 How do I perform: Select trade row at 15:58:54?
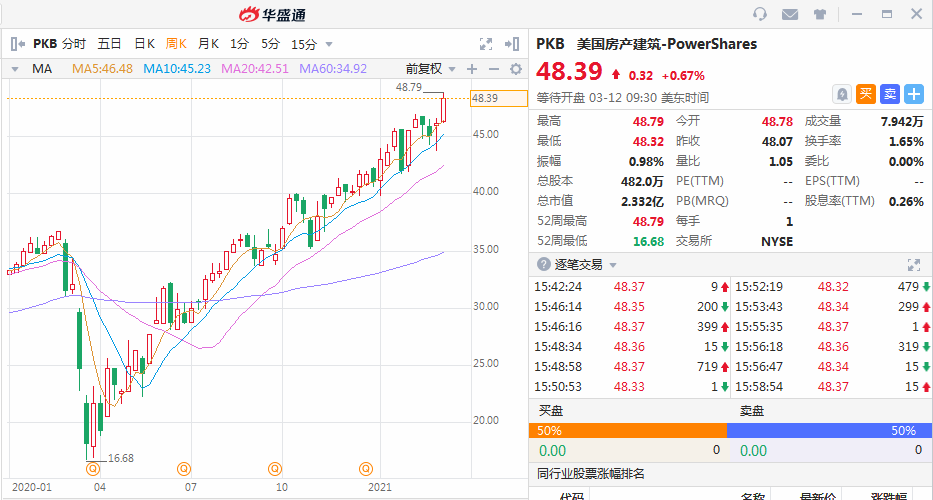832,387
